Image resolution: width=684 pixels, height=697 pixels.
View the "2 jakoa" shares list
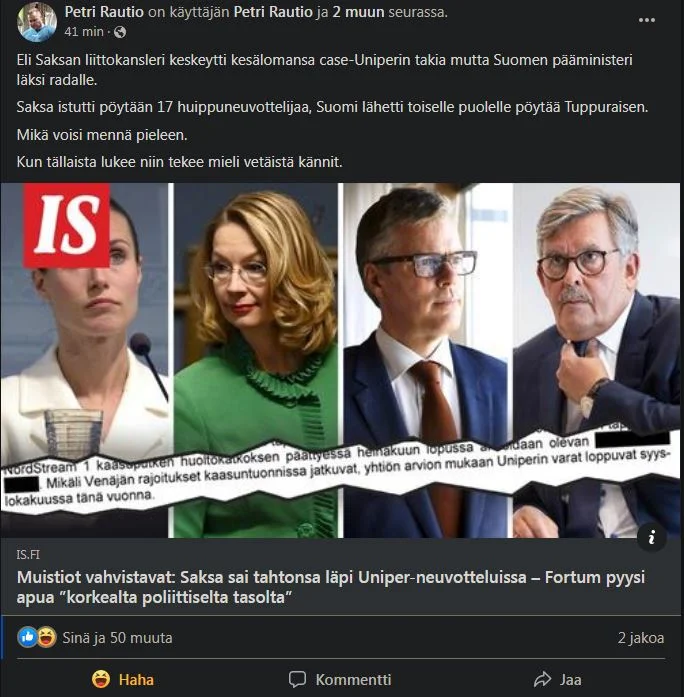[x=640, y=638]
